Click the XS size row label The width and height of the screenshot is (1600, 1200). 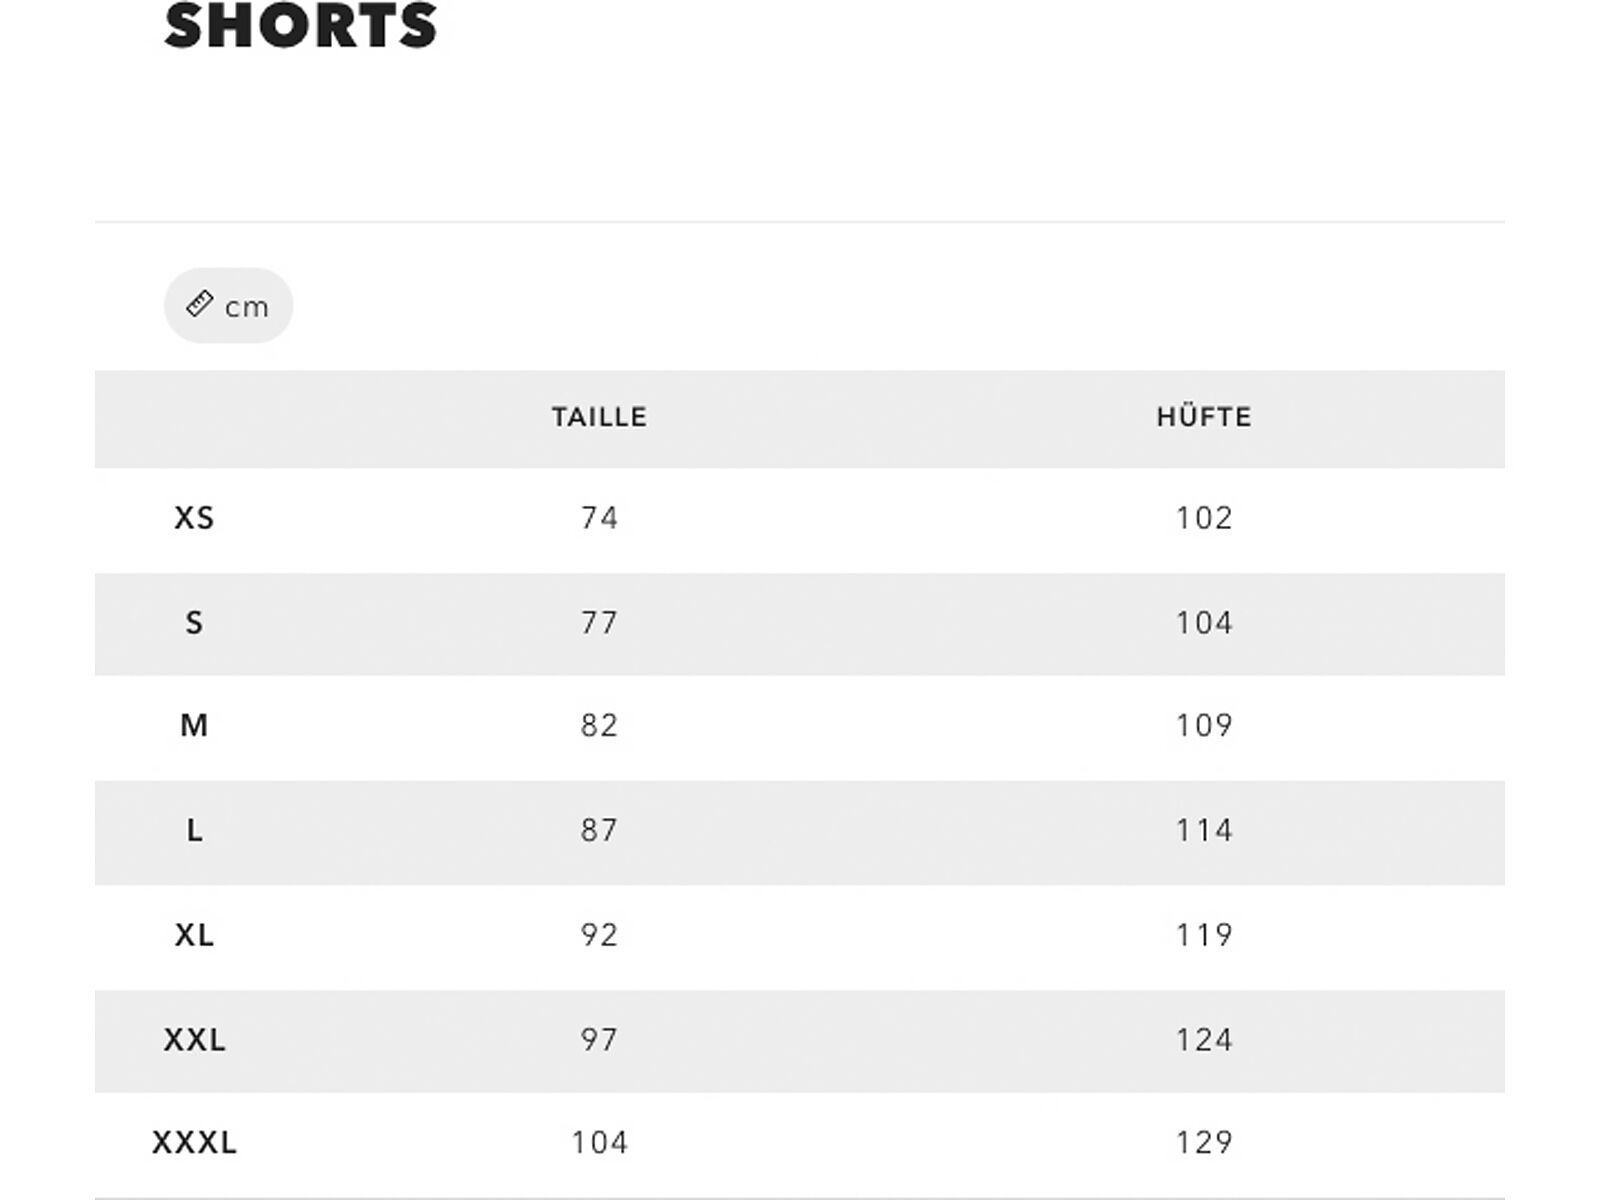click(x=194, y=518)
